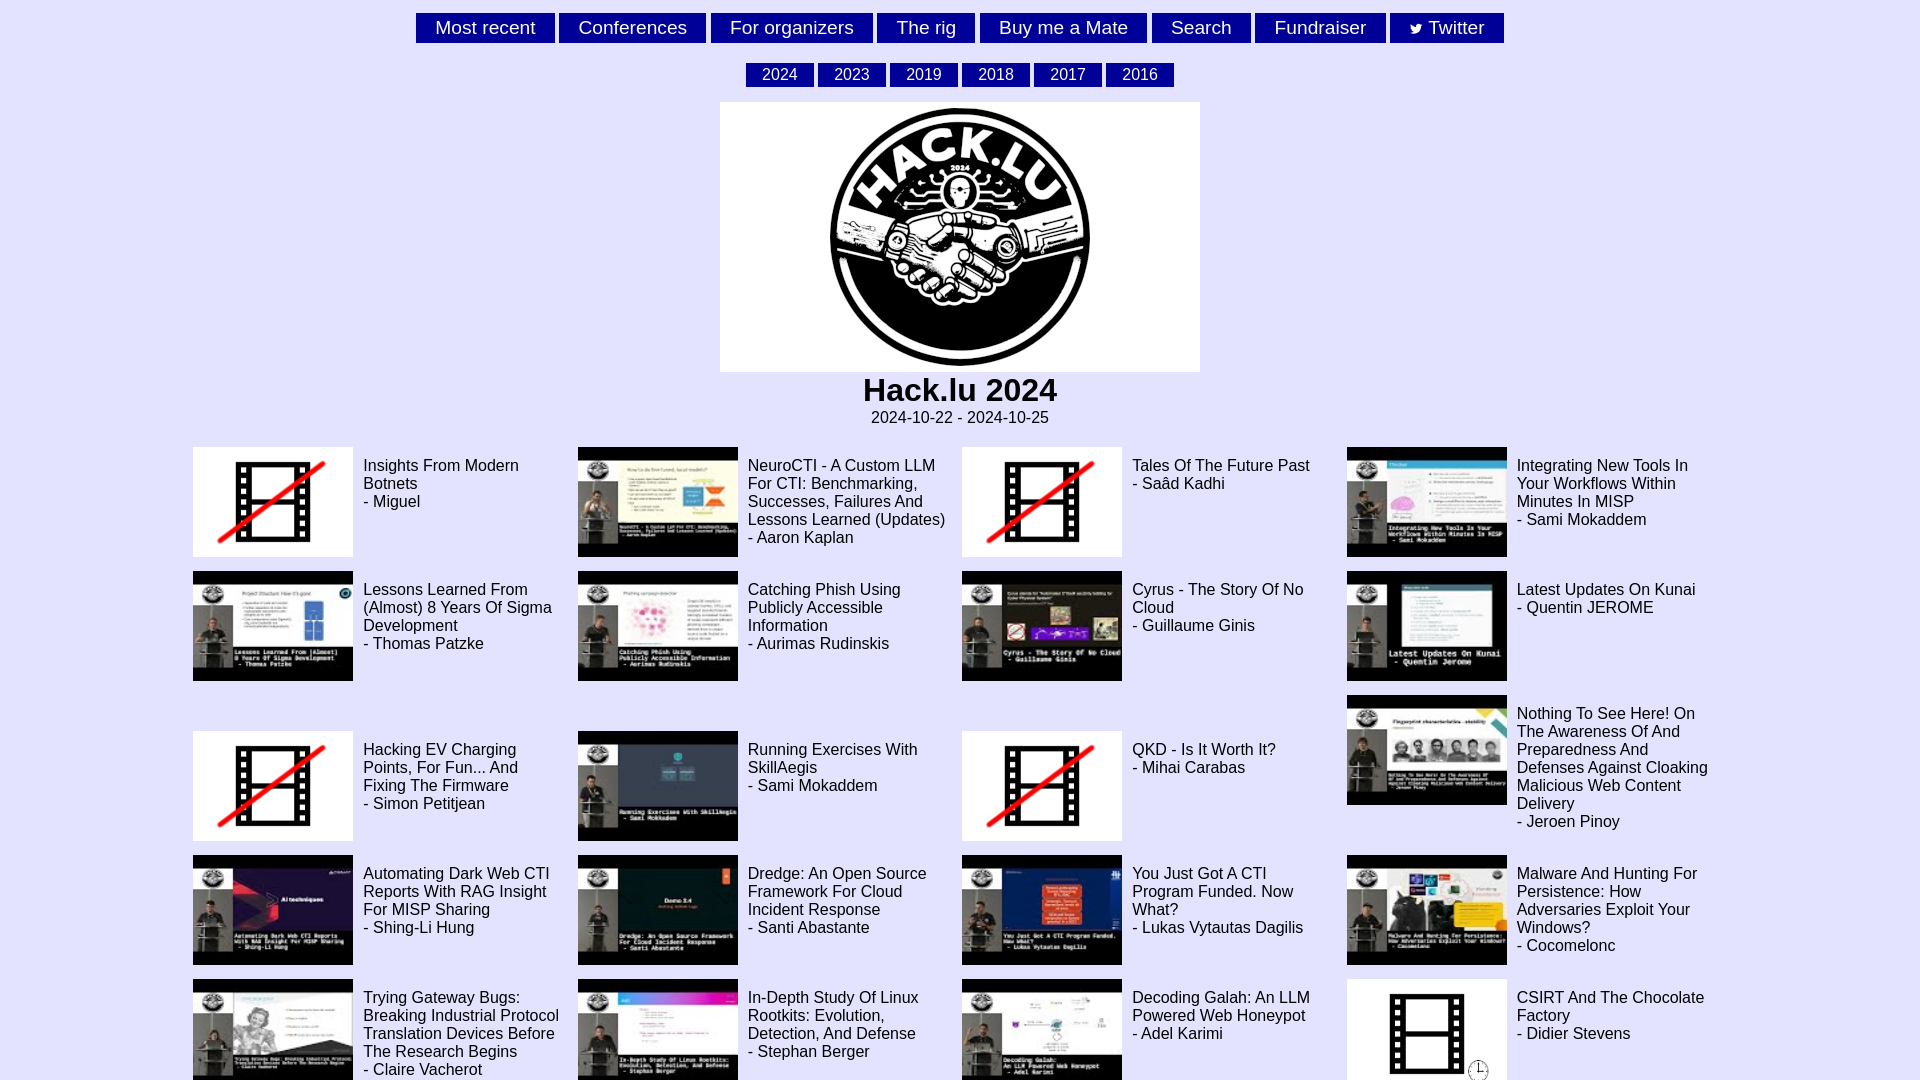Click the Hack.lu conference logo icon
1920x1080 pixels.
click(960, 236)
